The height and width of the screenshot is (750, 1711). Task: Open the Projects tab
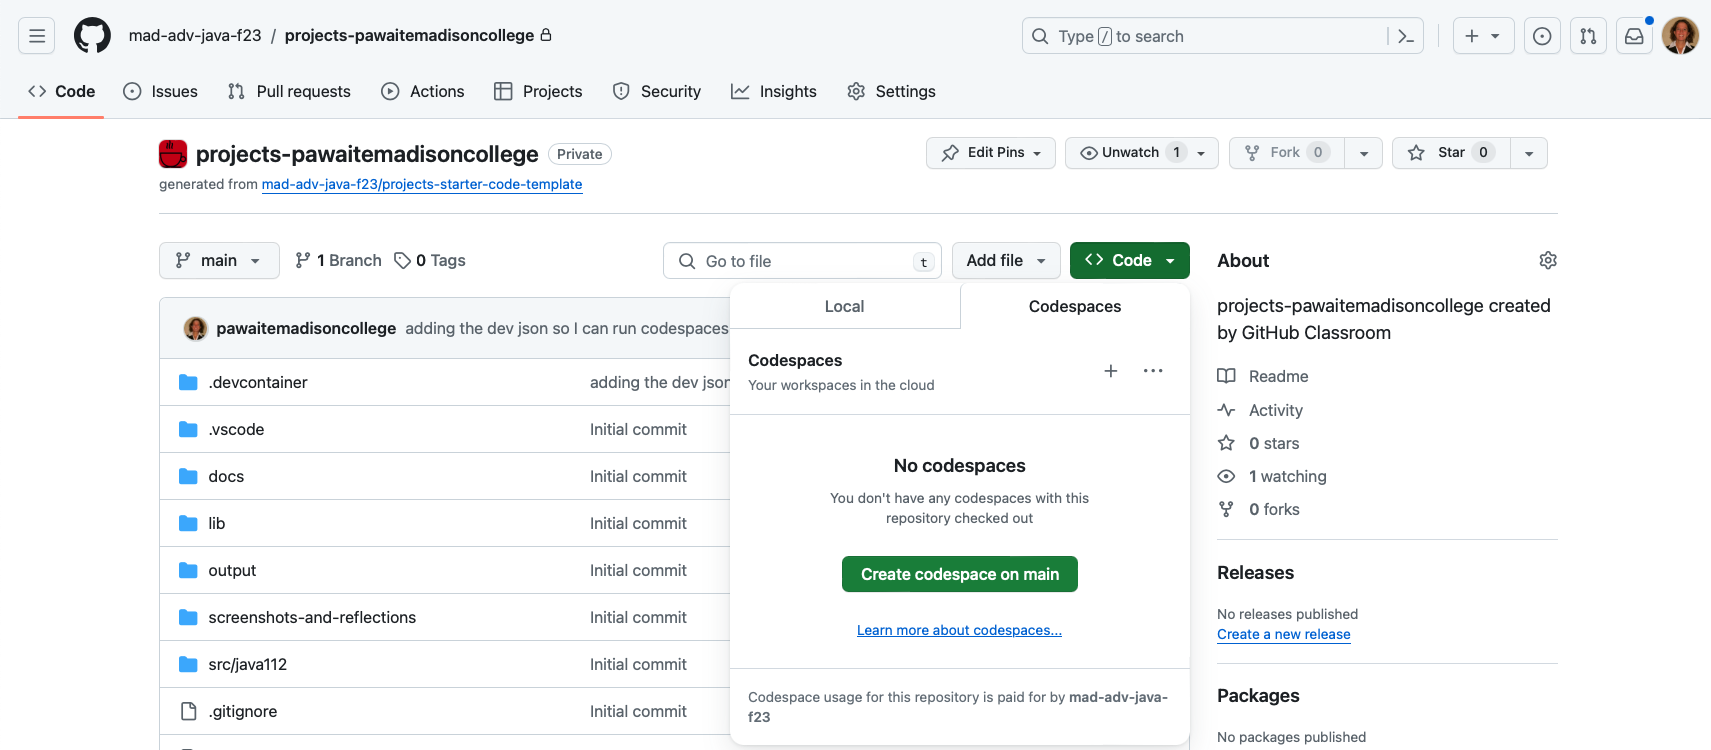coord(538,91)
